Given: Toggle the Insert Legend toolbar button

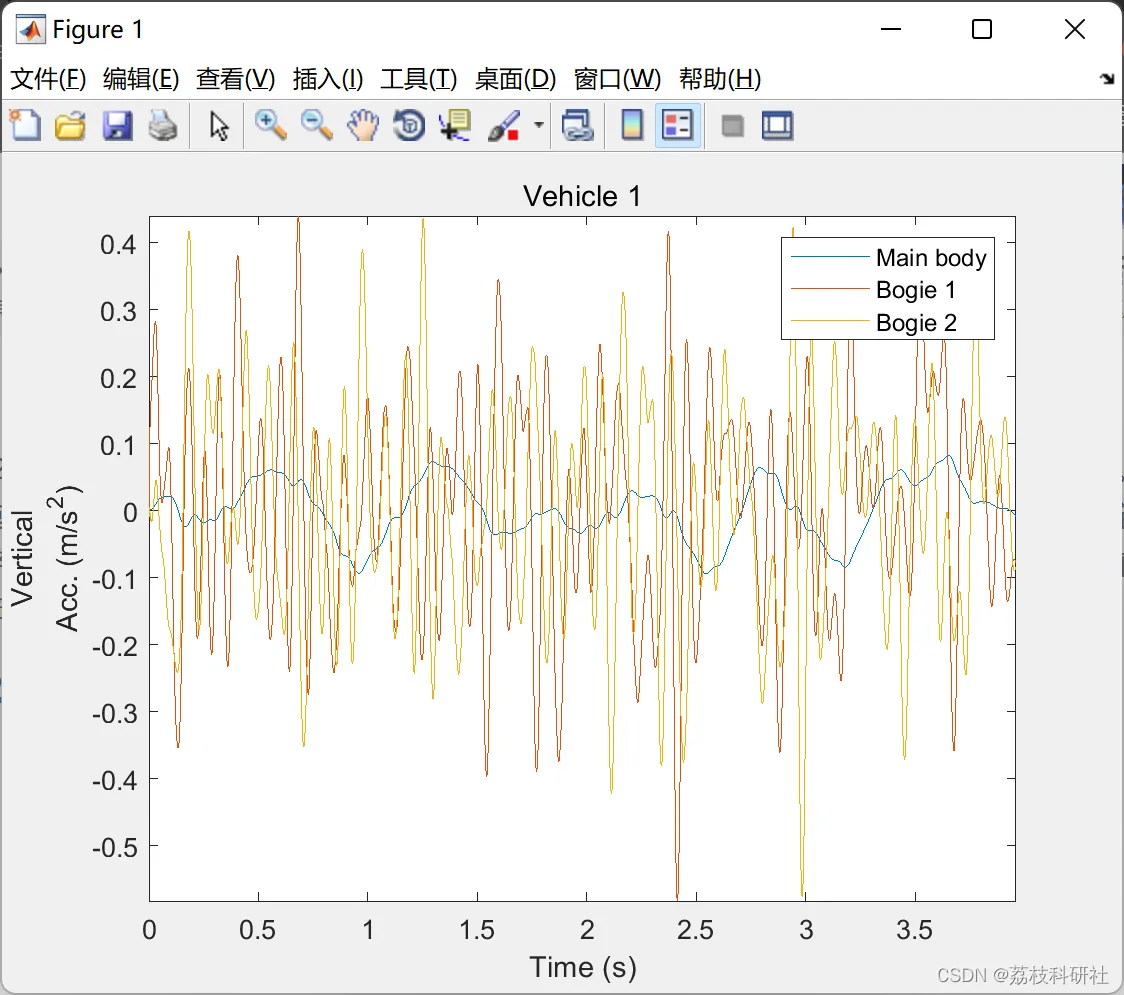Looking at the screenshot, I should click(677, 125).
